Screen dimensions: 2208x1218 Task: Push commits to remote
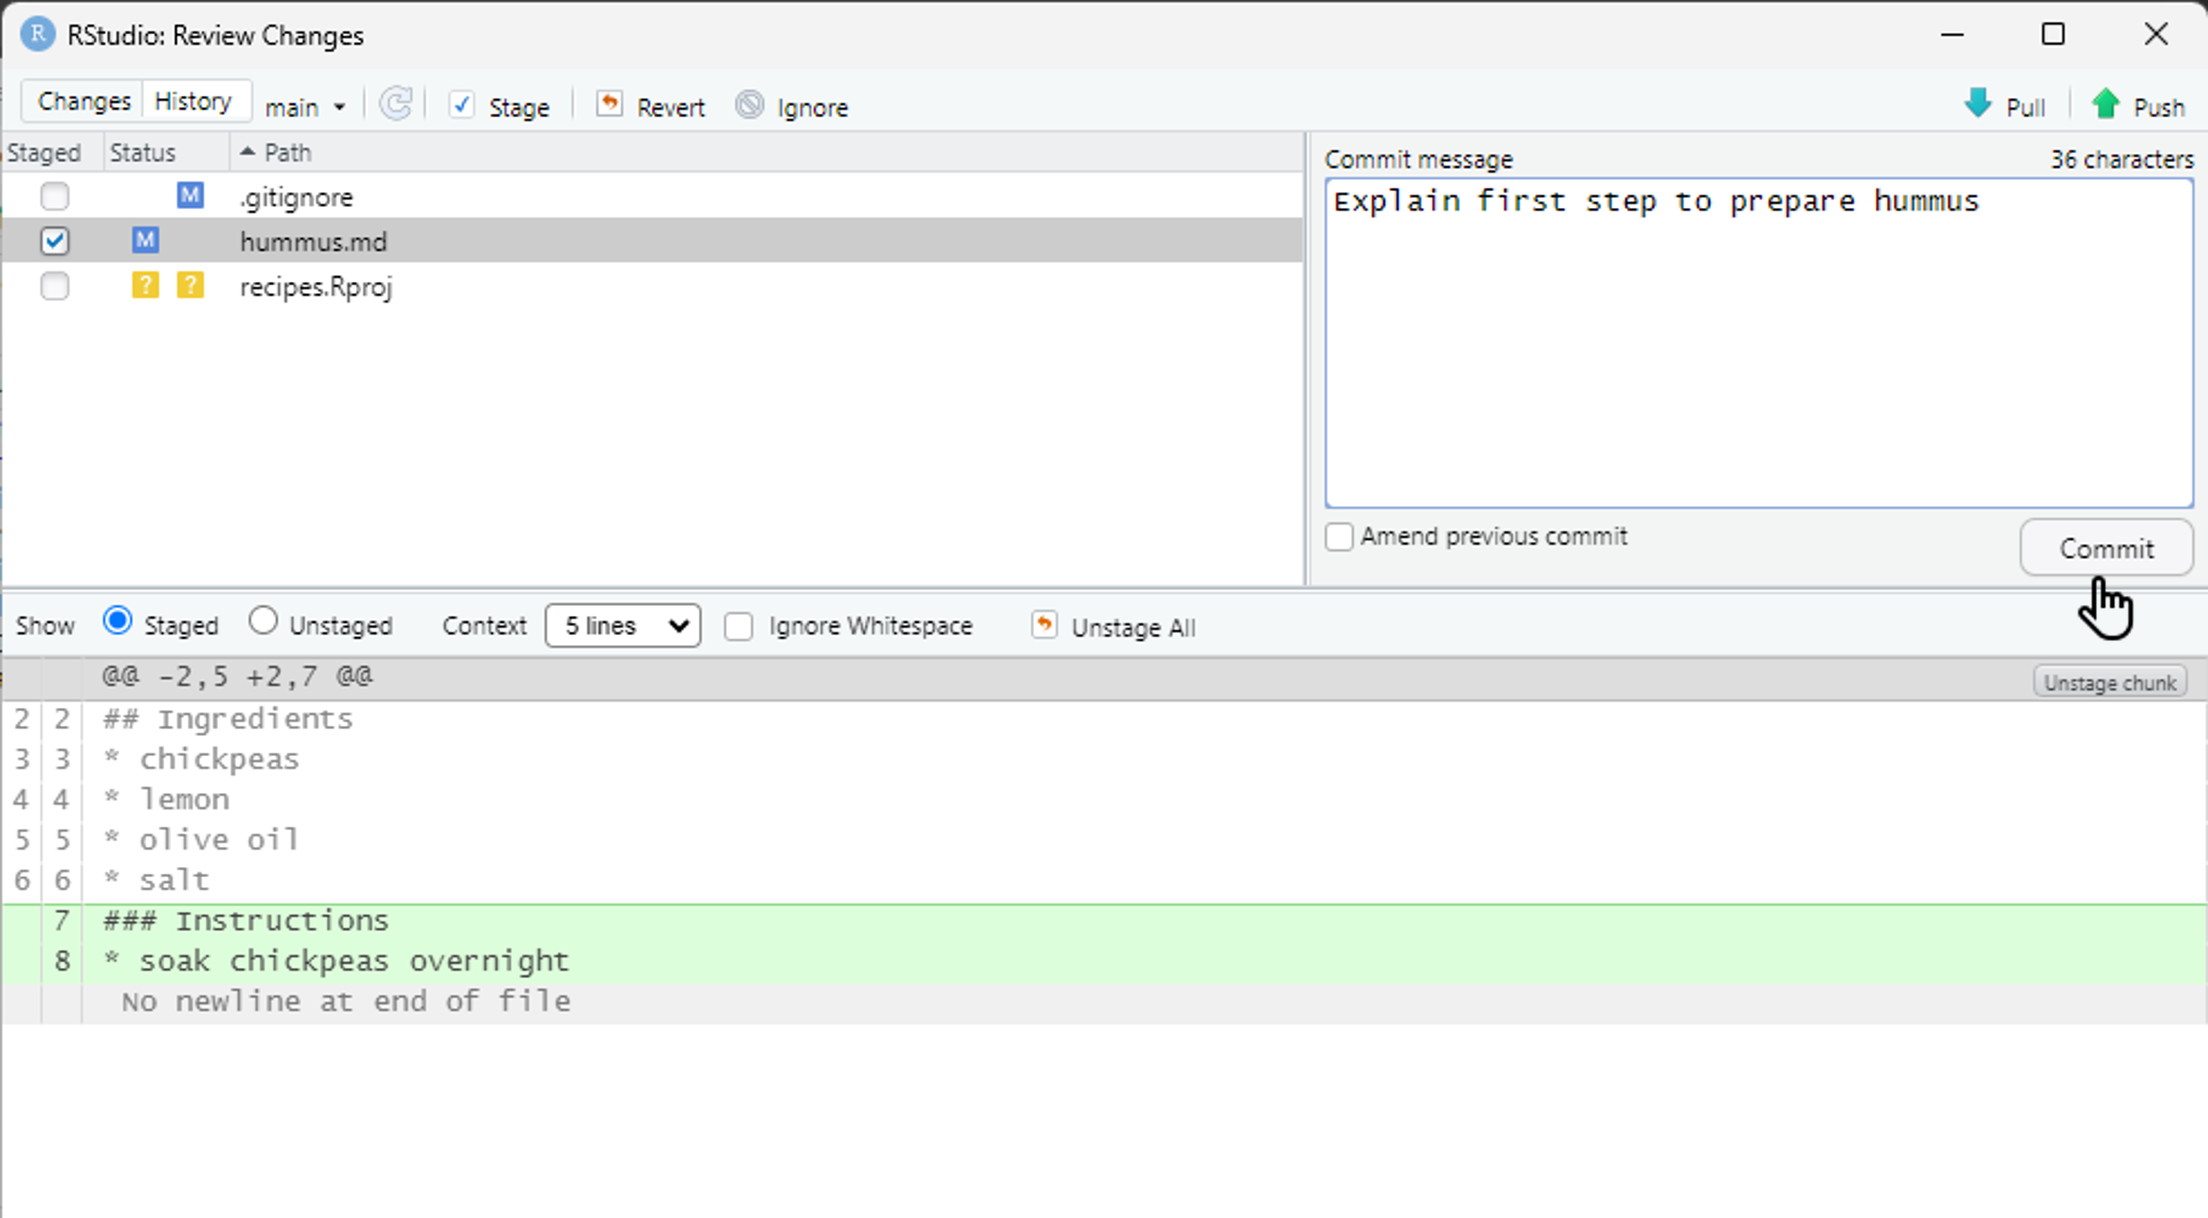(x=2107, y=103)
